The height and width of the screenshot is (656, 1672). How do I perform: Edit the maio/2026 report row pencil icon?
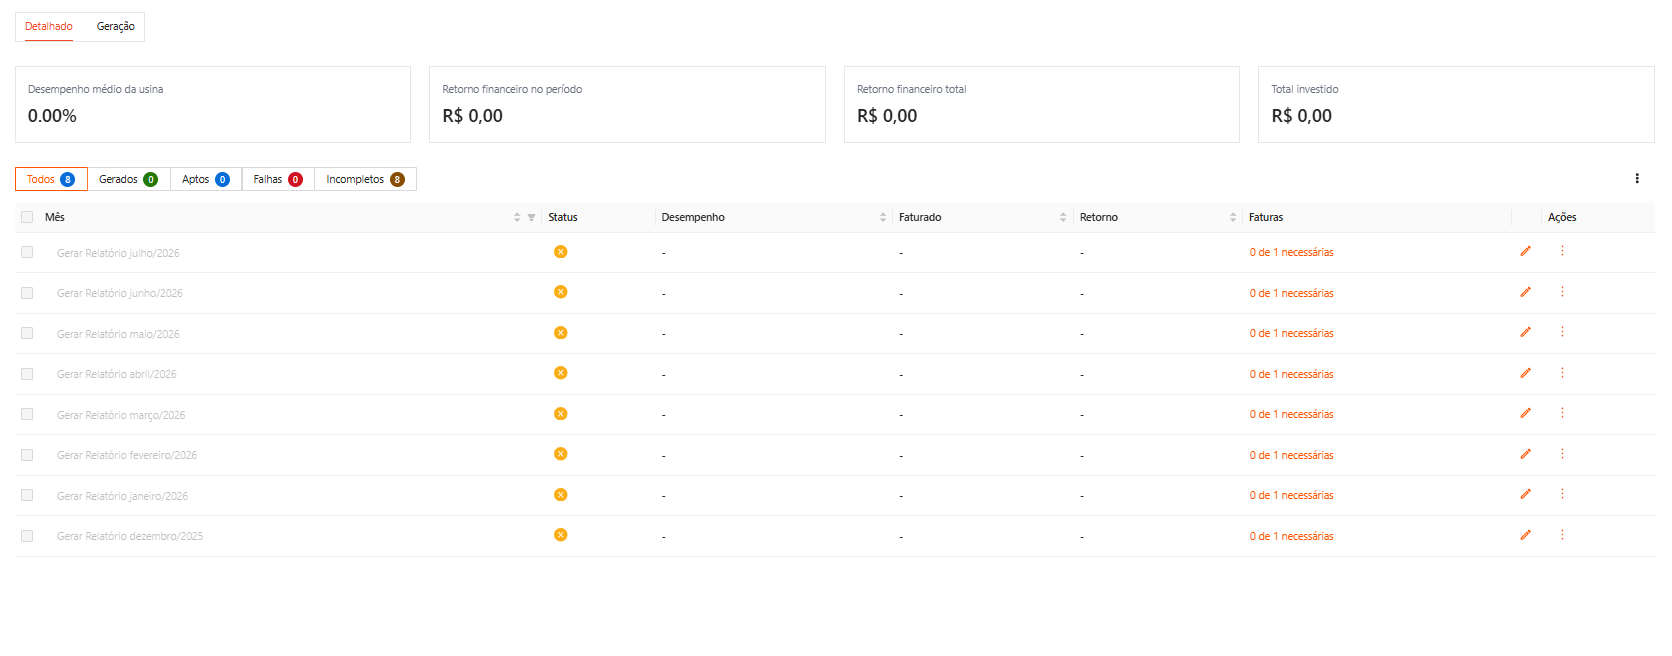[x=1525, y=332]
